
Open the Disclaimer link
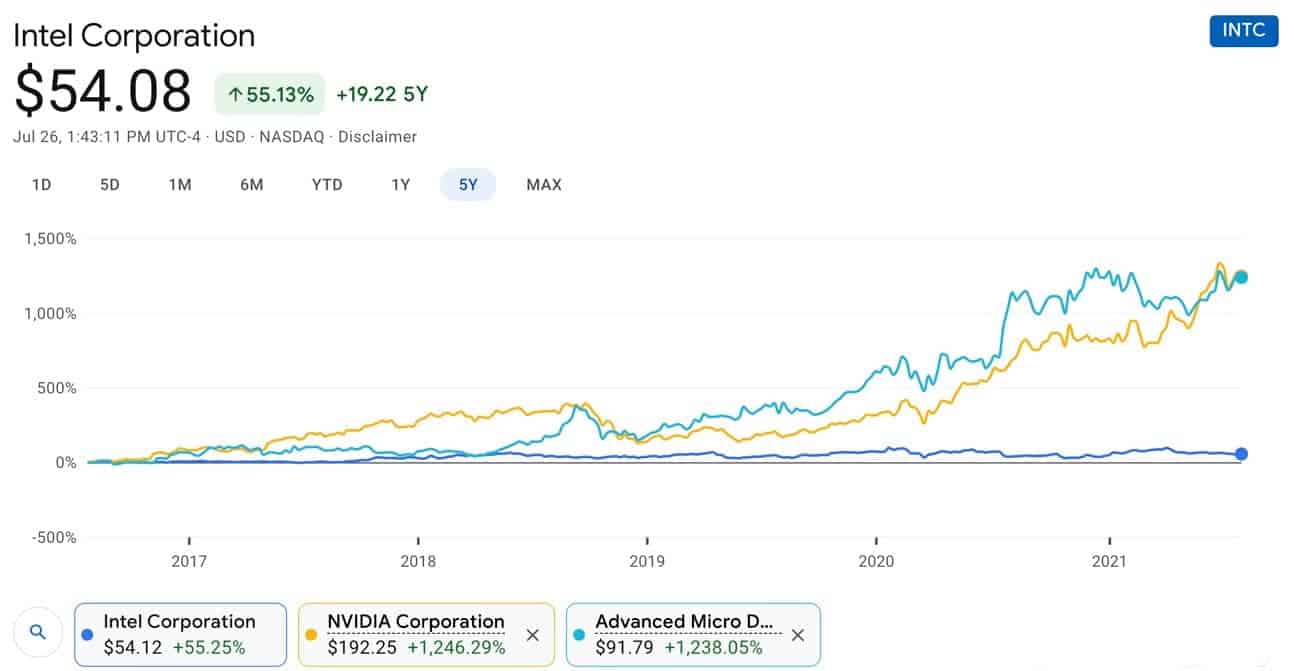(x=377, y=137)
